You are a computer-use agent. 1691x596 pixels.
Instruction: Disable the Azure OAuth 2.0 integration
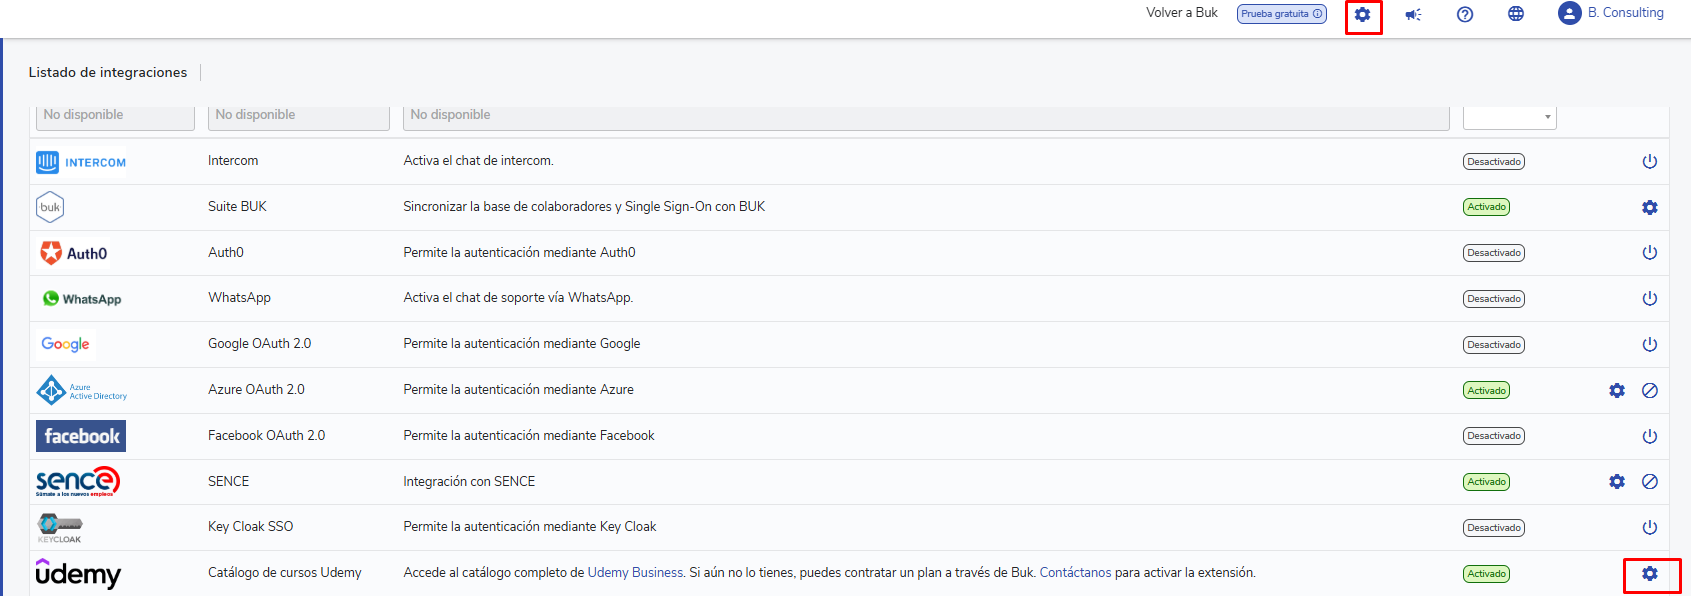1650,391
